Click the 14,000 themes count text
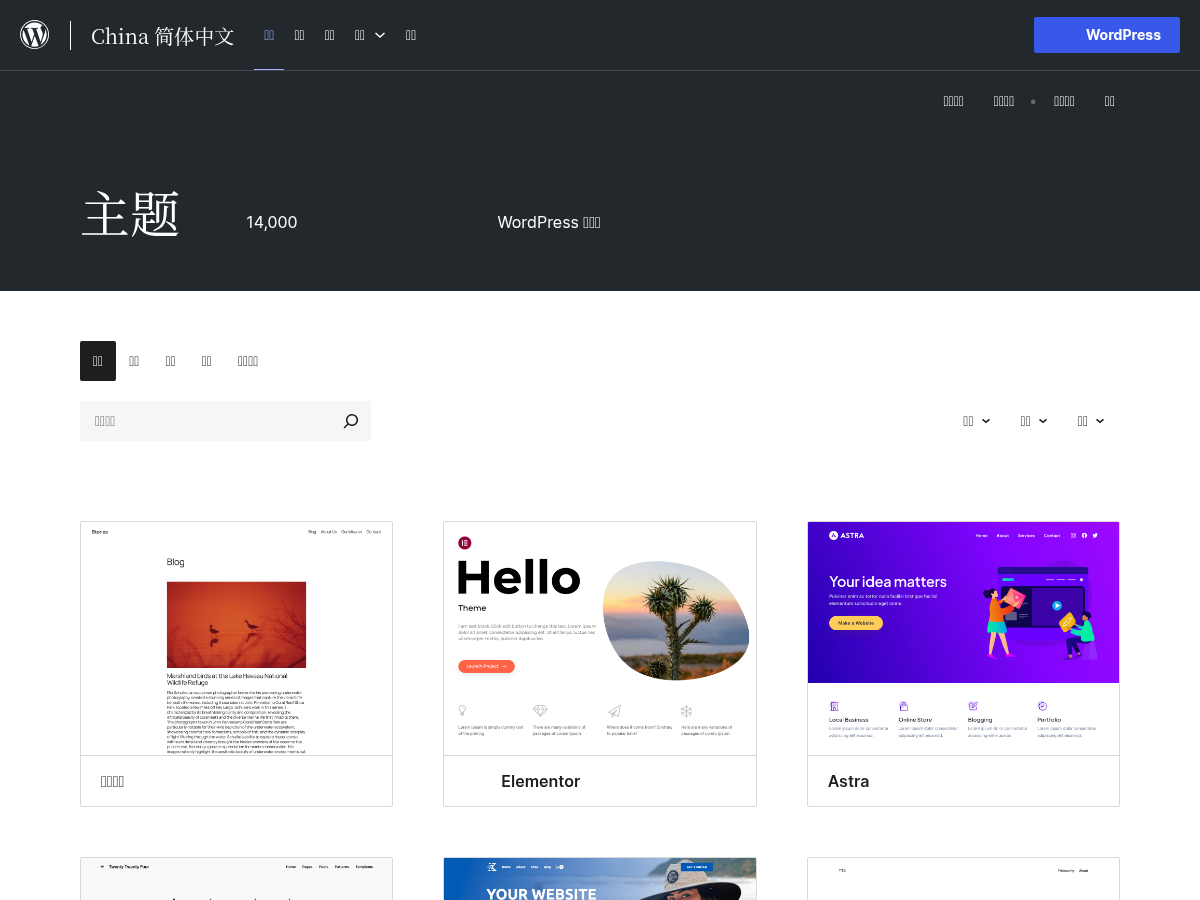This screenshot has height=900, width=1200. (272, 222)
